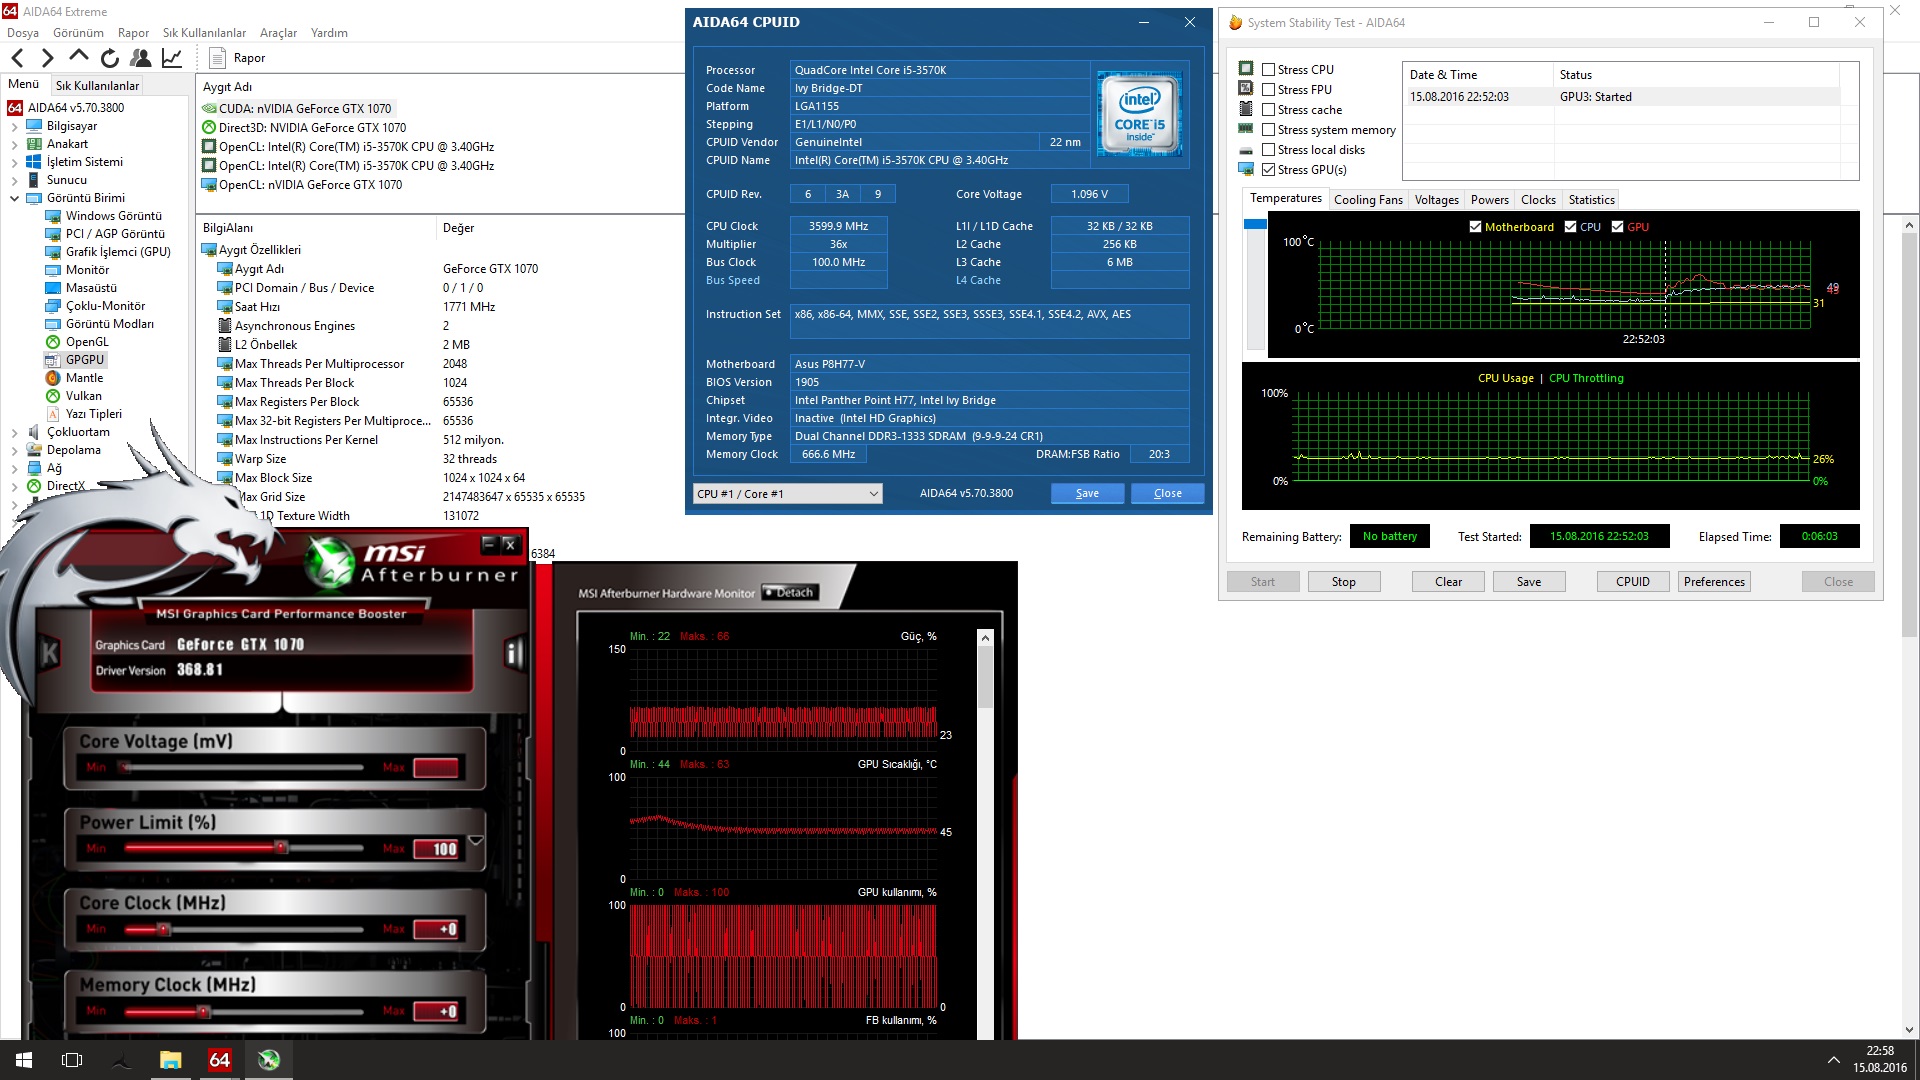The height and width of the screenshot is (1080, 1920).
Task: Select the CUDA: nVIDIA GeForce GTX 1070 device
Action: point(298,109)
